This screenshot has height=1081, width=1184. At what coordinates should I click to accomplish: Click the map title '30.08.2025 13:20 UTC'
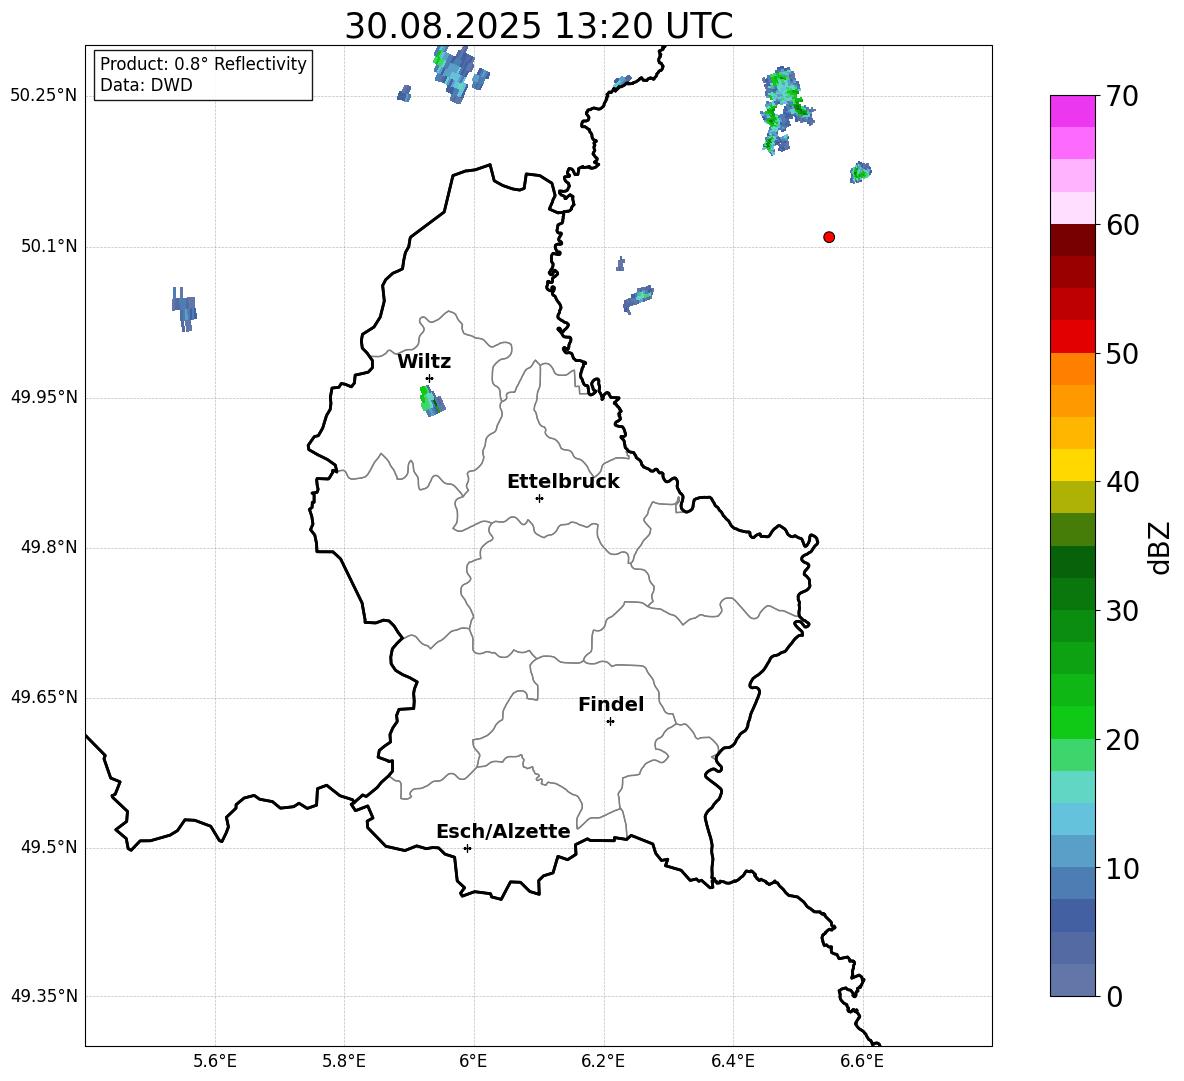click(538, 26)
